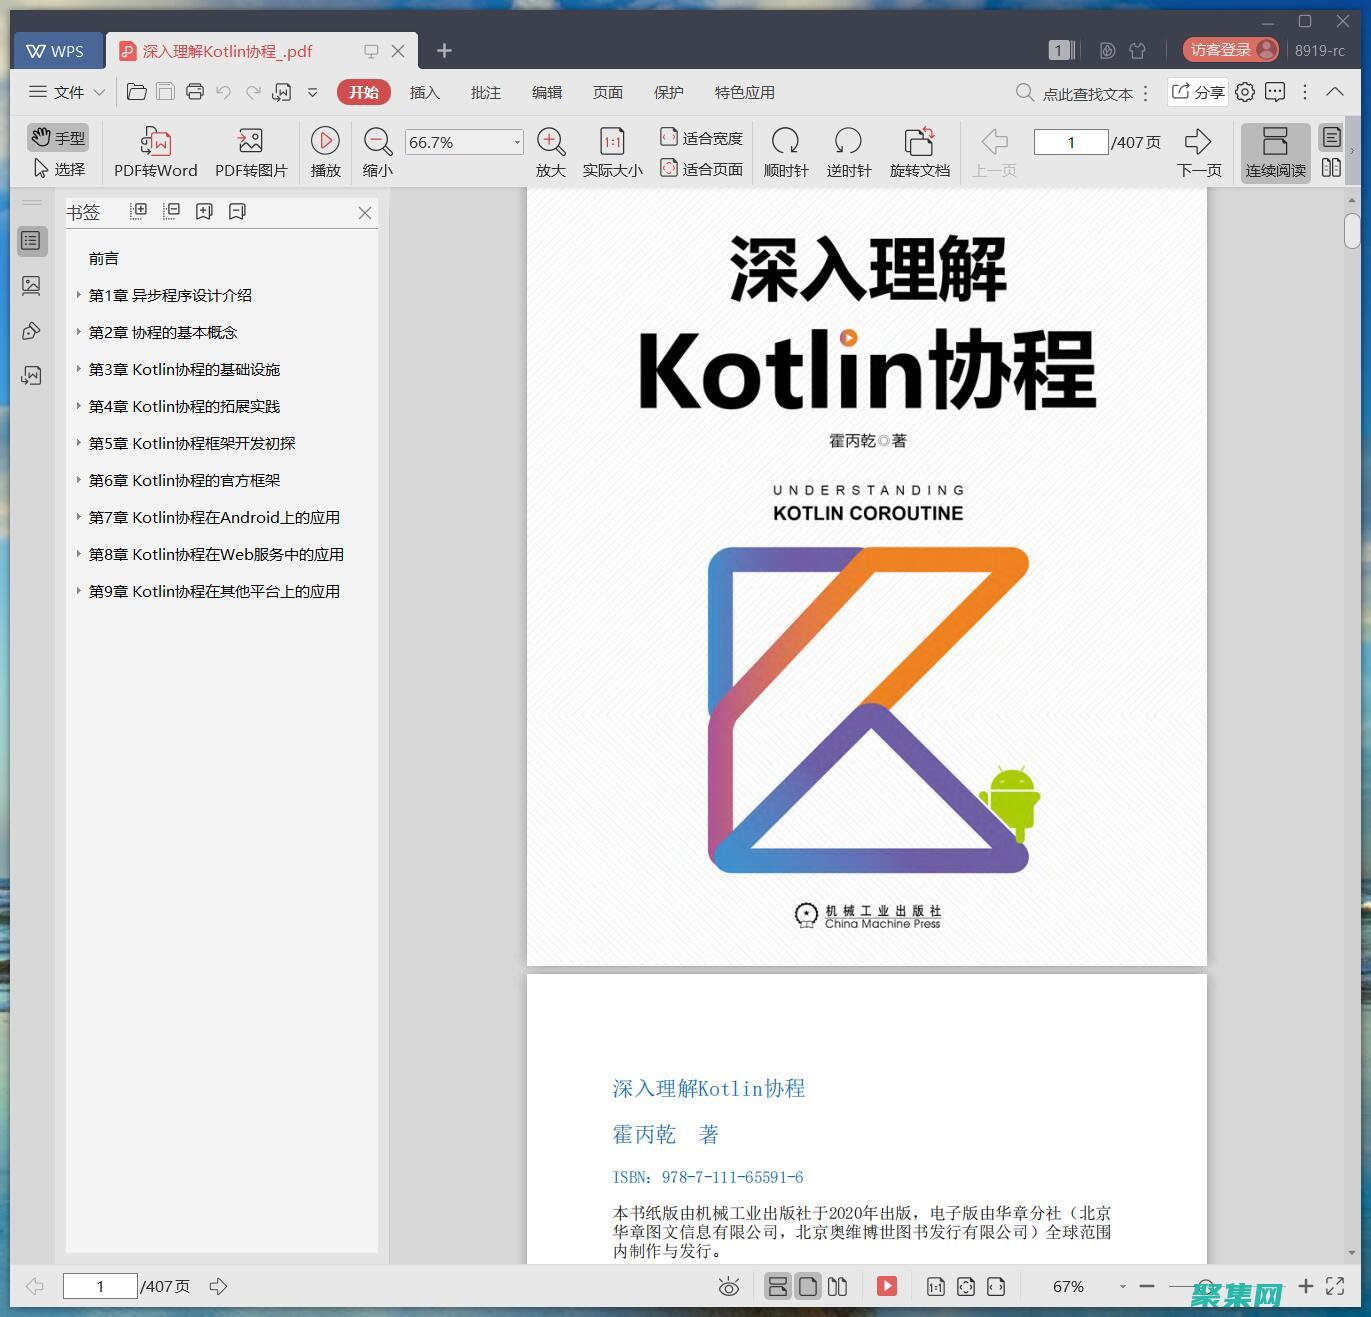Open PDF转Word converter
The image size is (1371, 1317).
[154, 150]
